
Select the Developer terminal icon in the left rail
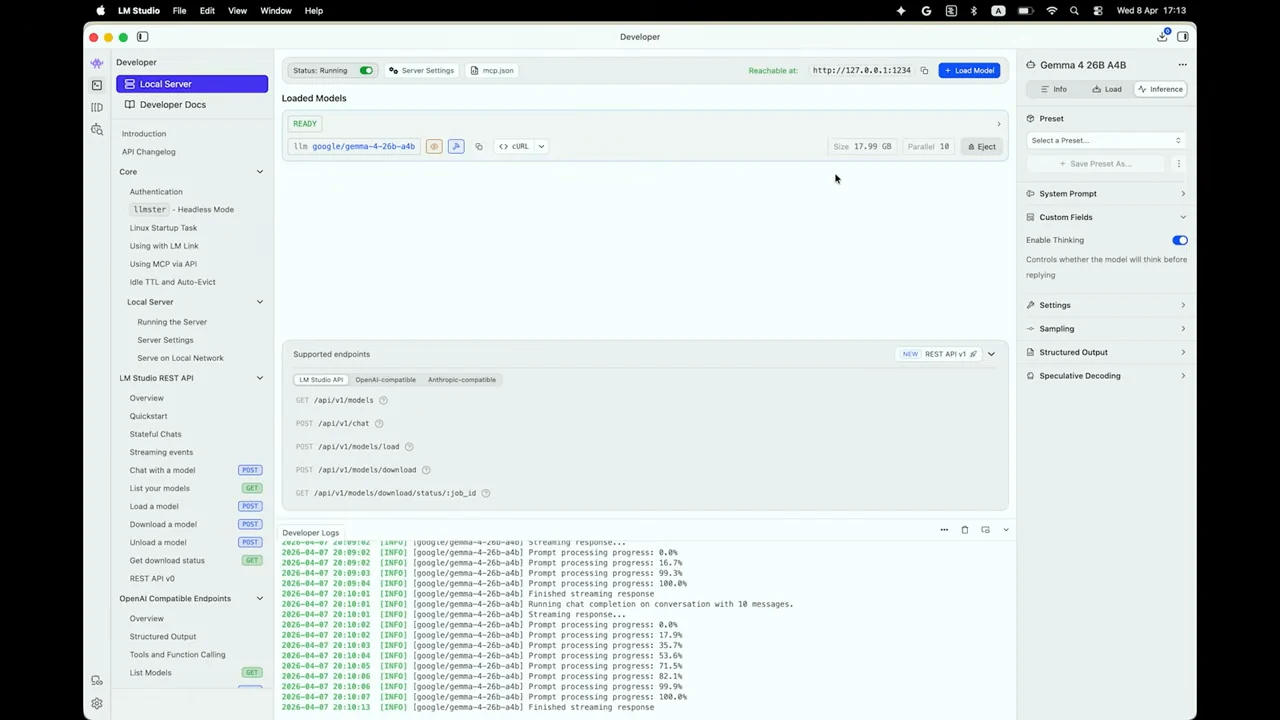coord(97,85)
